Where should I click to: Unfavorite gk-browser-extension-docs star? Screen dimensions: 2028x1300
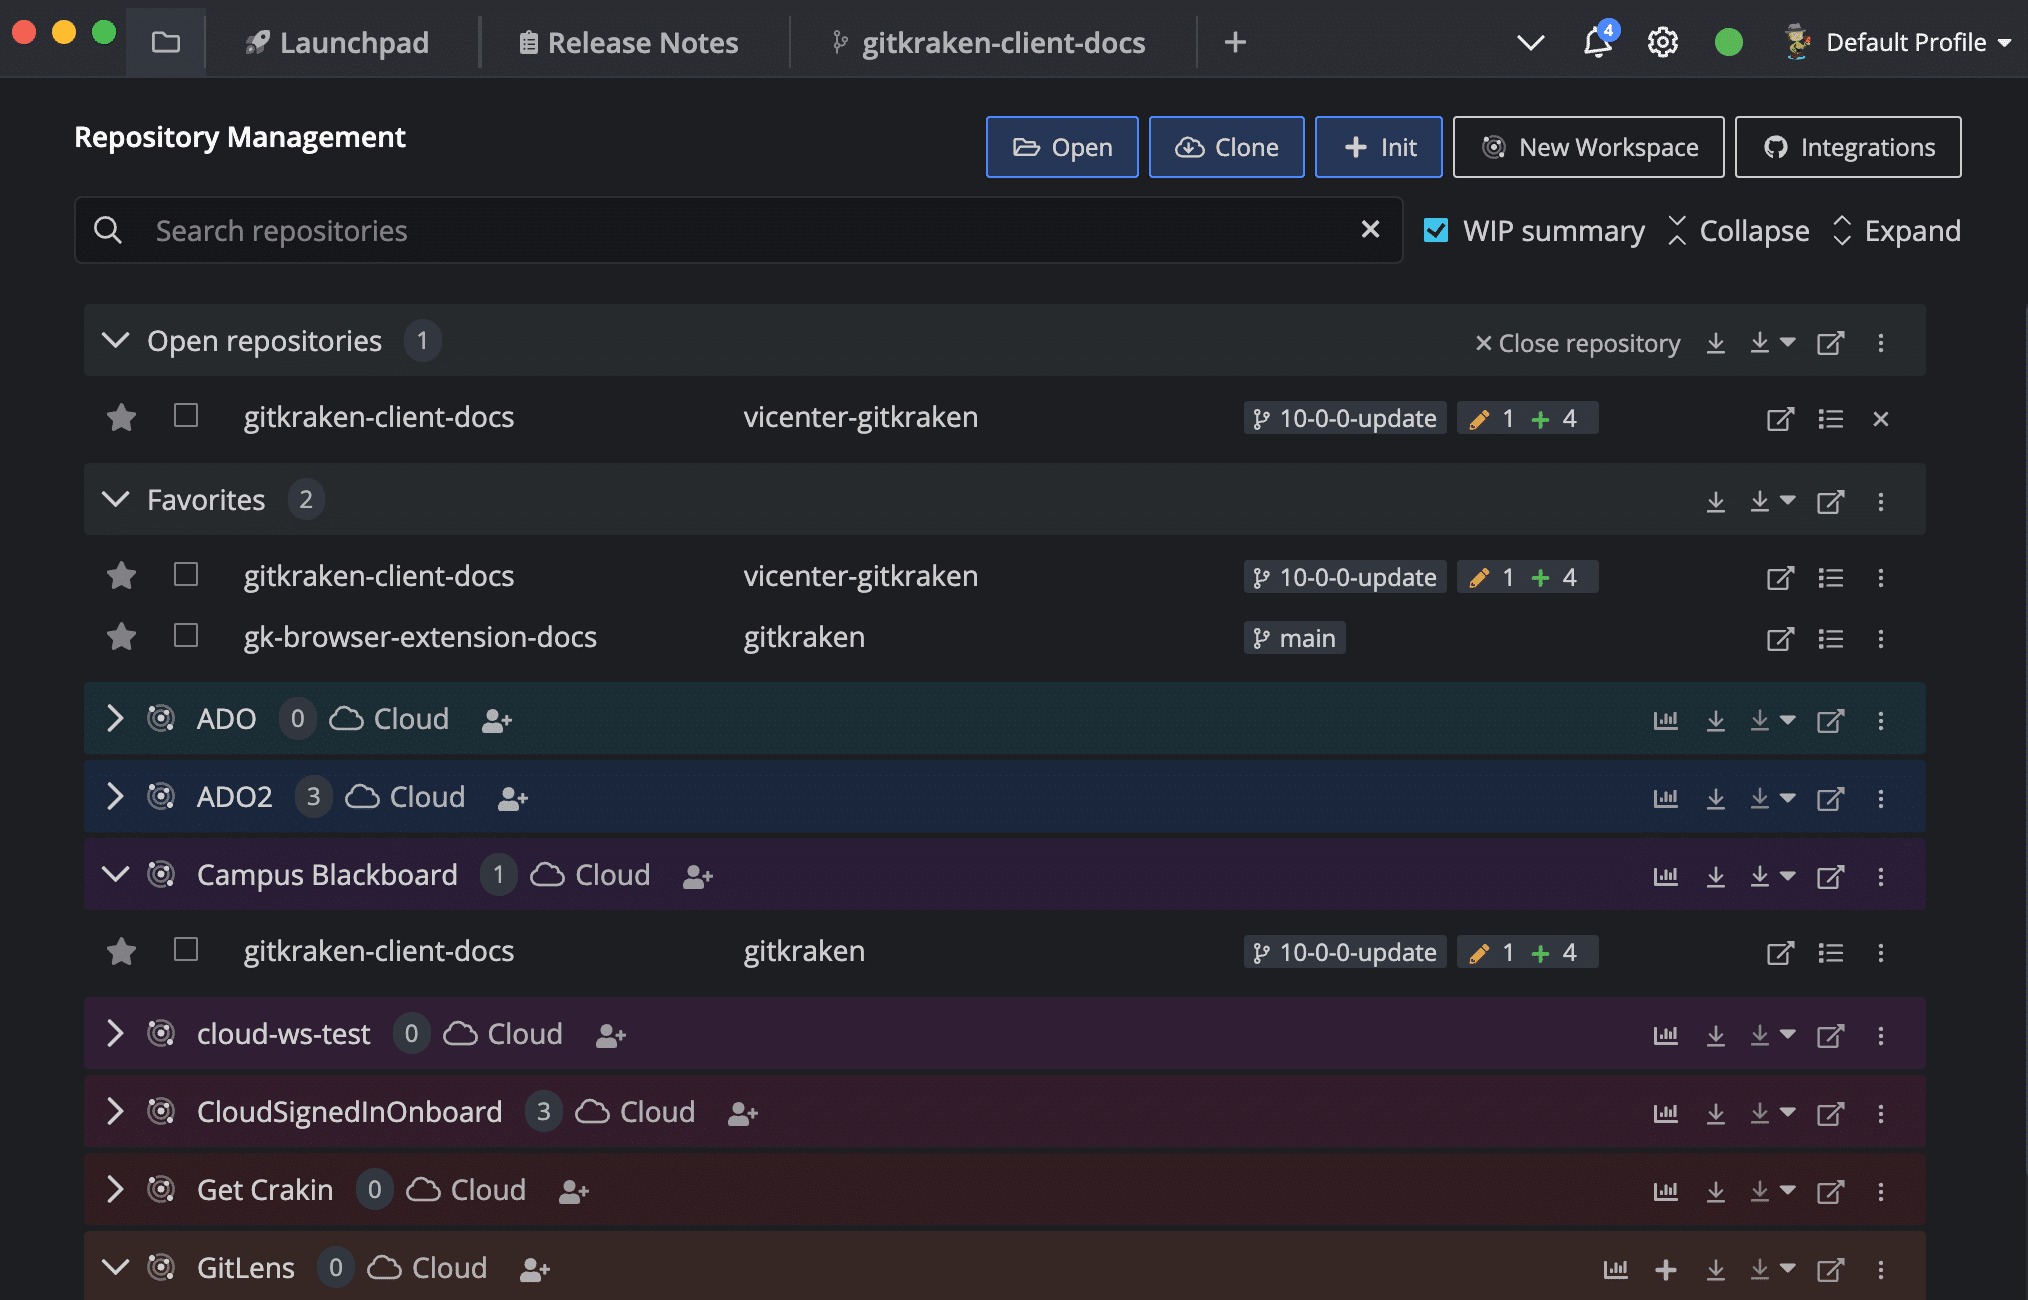(x=121, y=636)
